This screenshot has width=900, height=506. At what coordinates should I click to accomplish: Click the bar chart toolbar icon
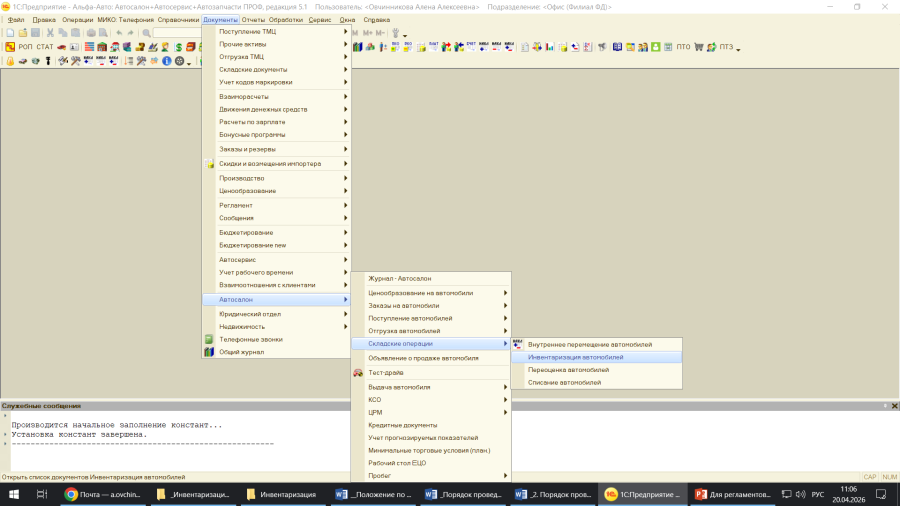(x=549, y=47)
